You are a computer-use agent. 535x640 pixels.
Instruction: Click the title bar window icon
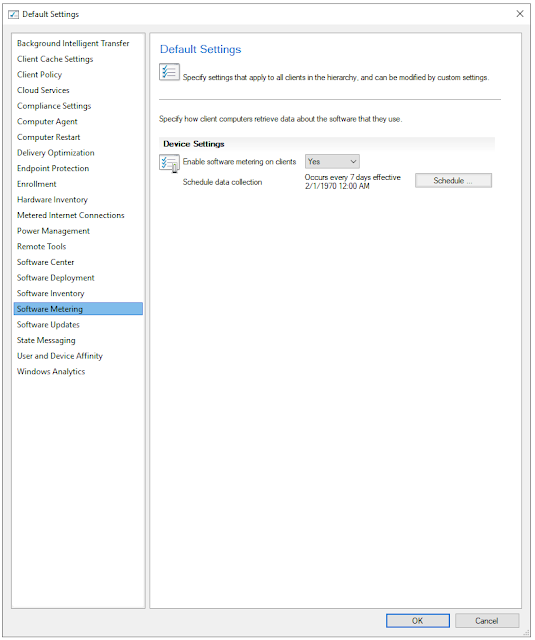tap(13, 14)
